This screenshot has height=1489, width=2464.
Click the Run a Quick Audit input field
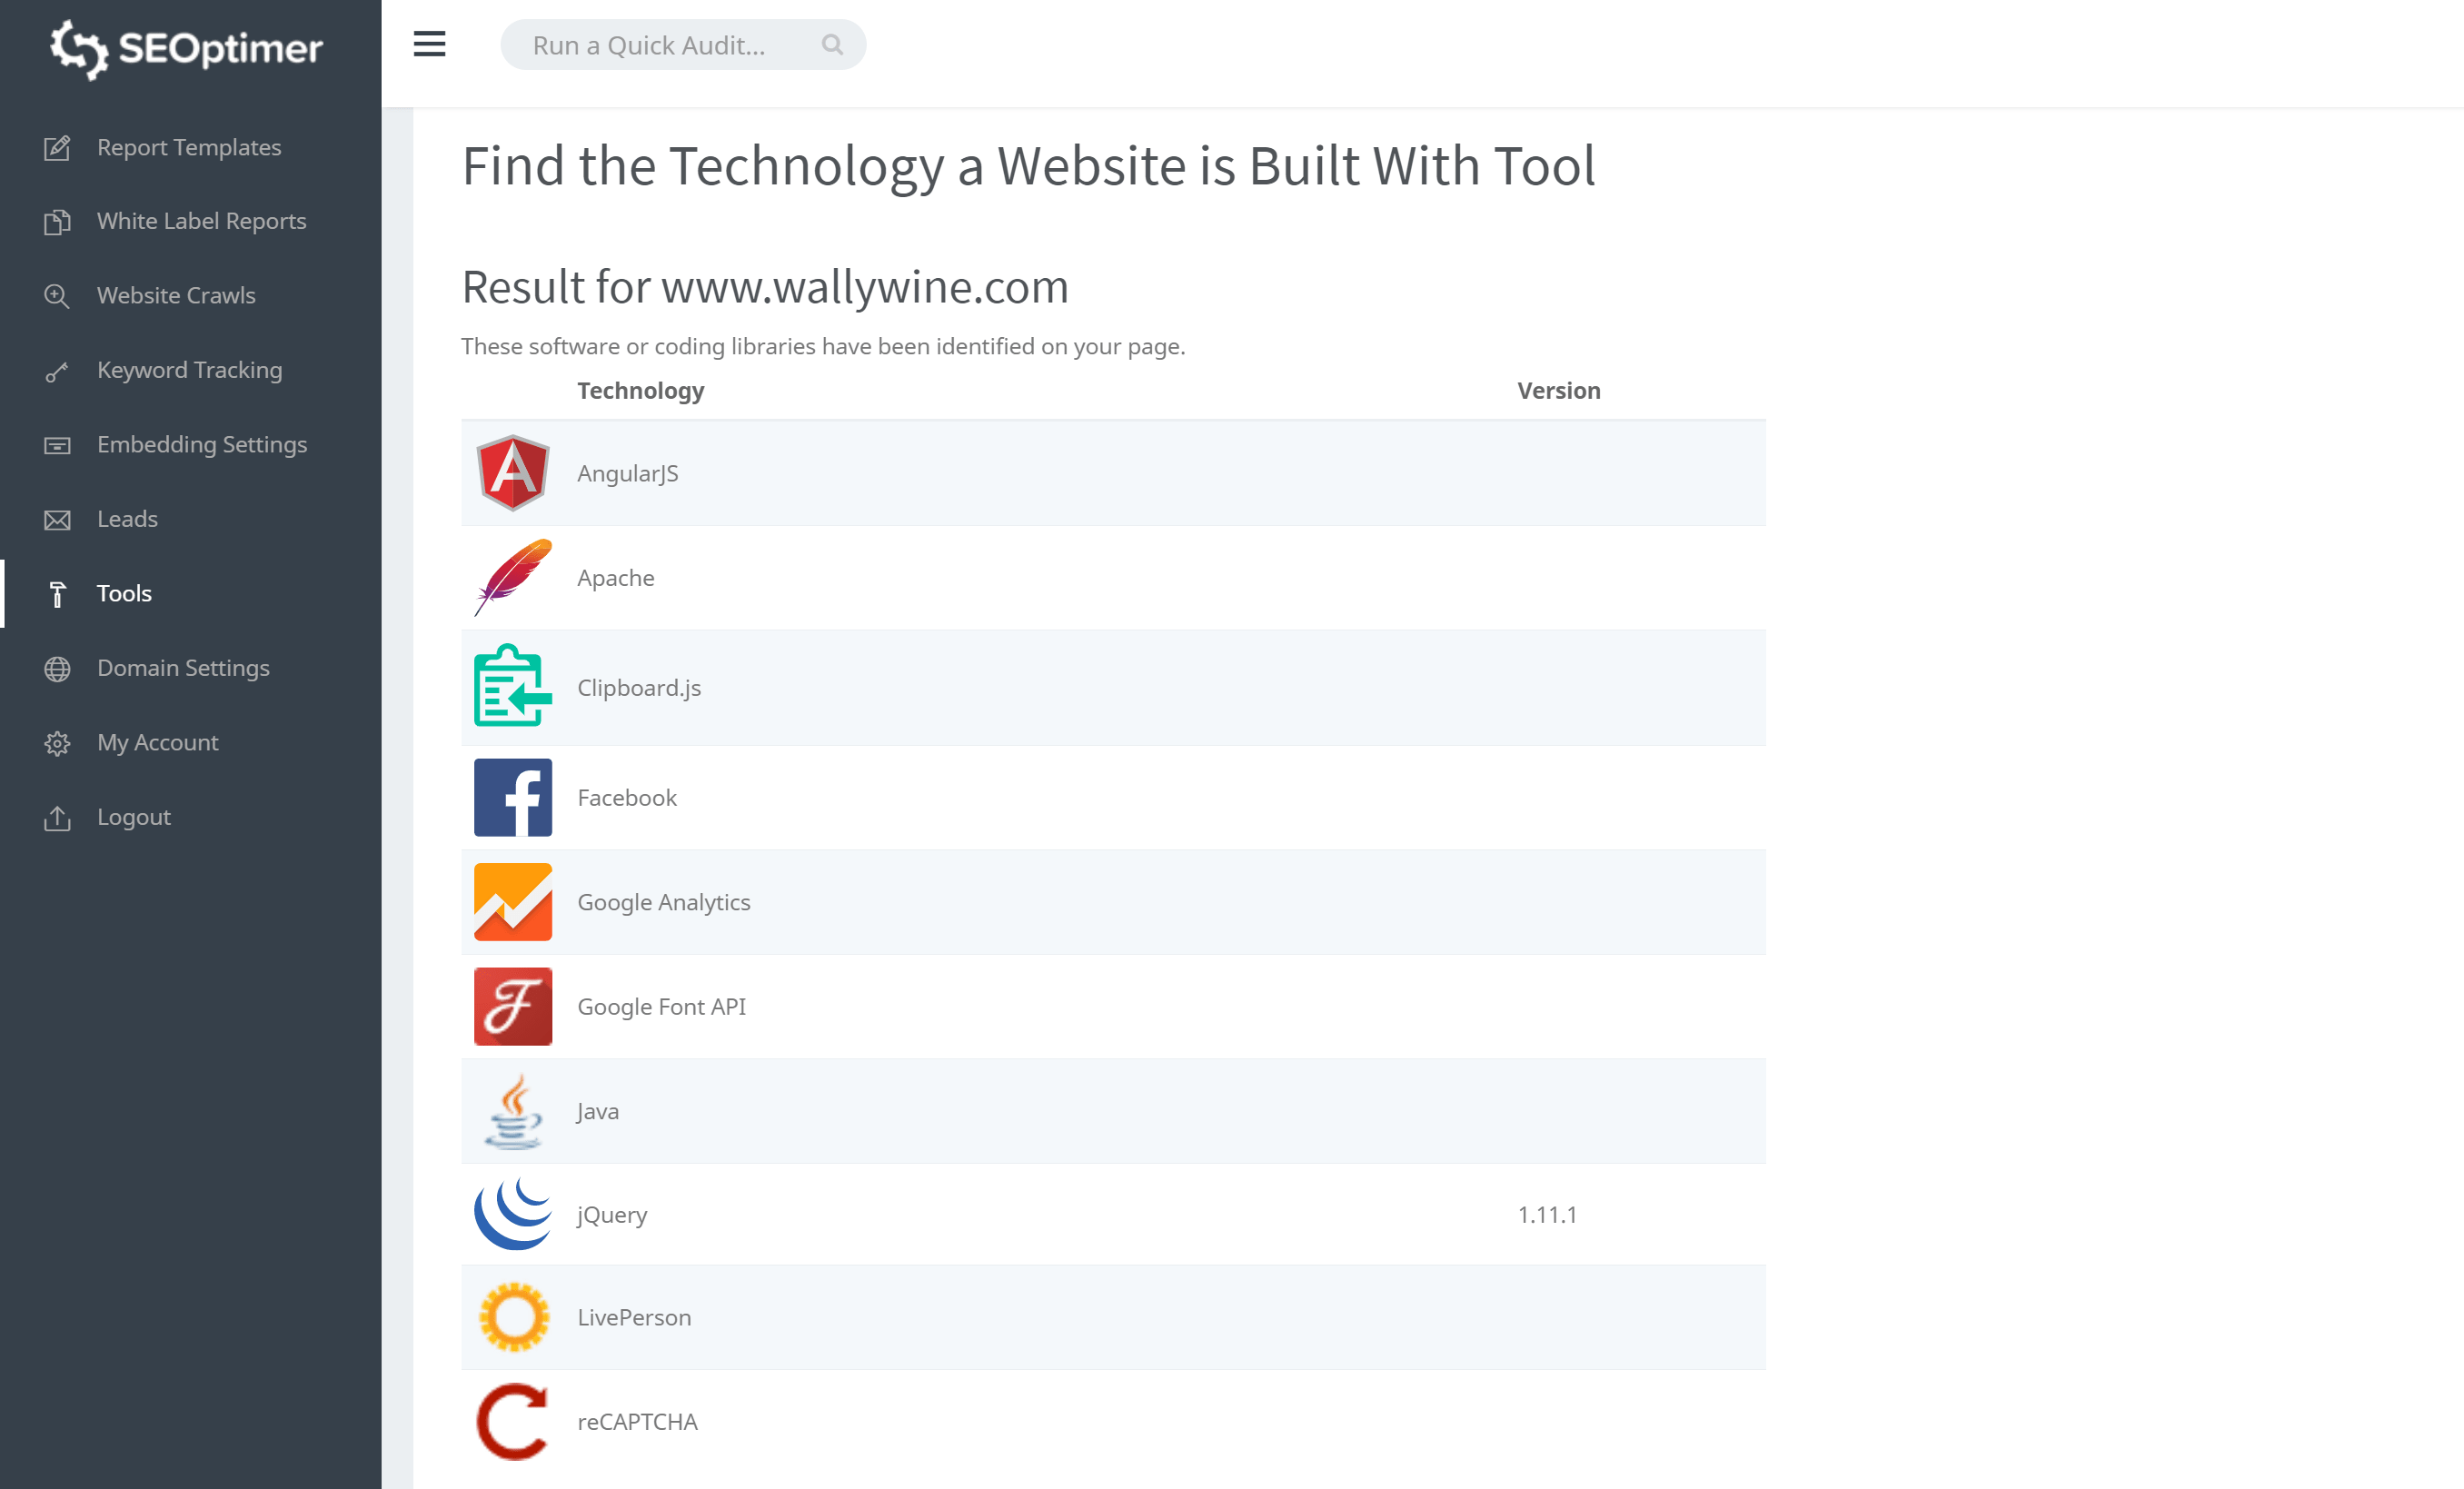click(683, 44)
